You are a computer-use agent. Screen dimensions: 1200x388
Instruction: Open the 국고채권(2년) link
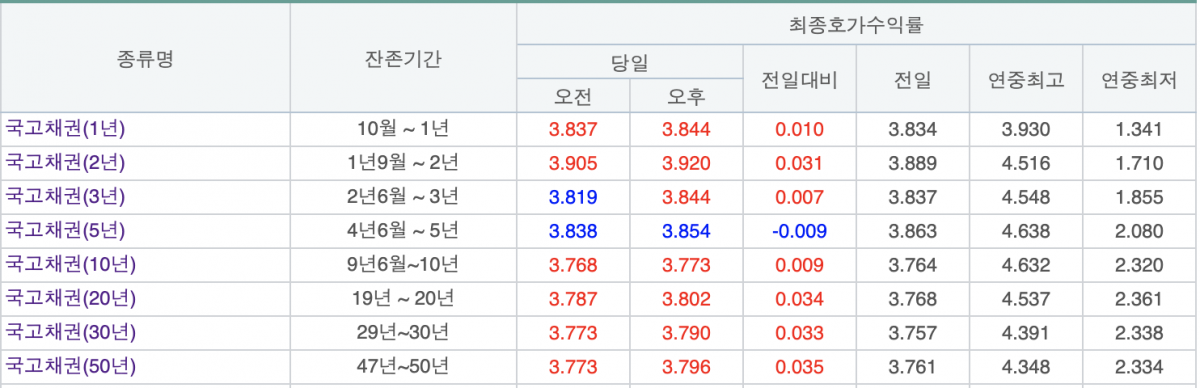pyautogui.click(x=65, y=162)
